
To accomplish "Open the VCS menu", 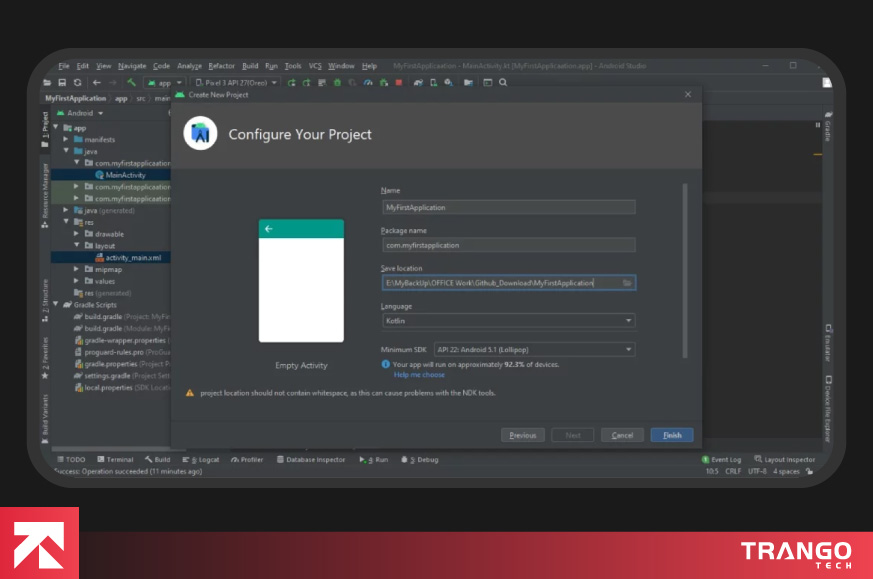I will (x=314, y=65).
